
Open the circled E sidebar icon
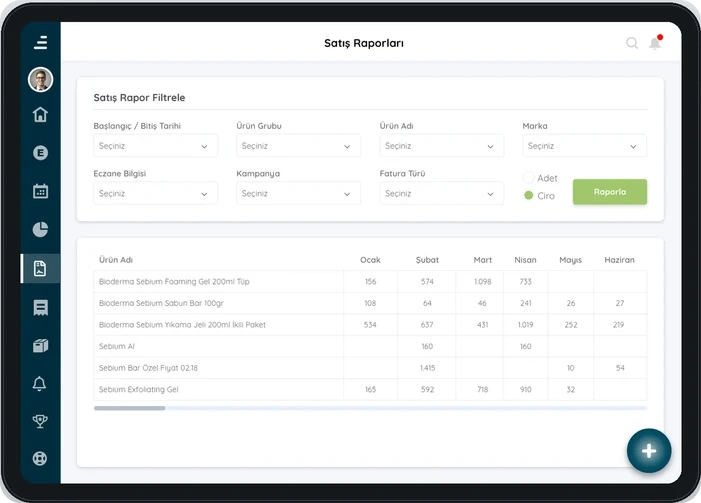(41, 153)
